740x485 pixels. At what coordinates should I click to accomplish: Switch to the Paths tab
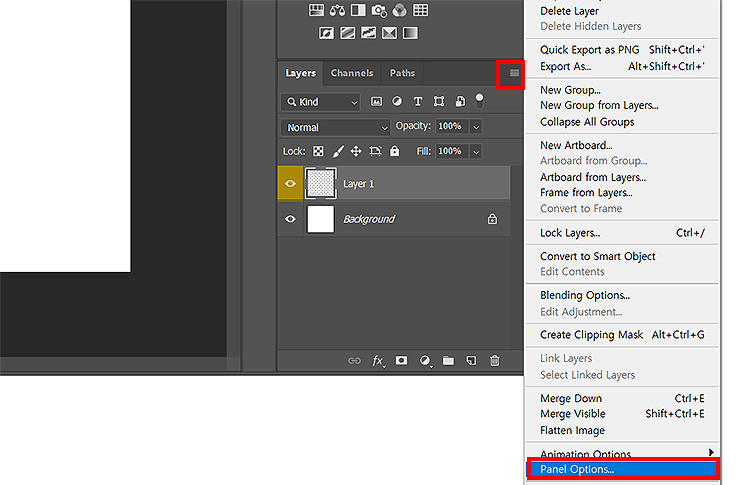(x=402, y=73)
